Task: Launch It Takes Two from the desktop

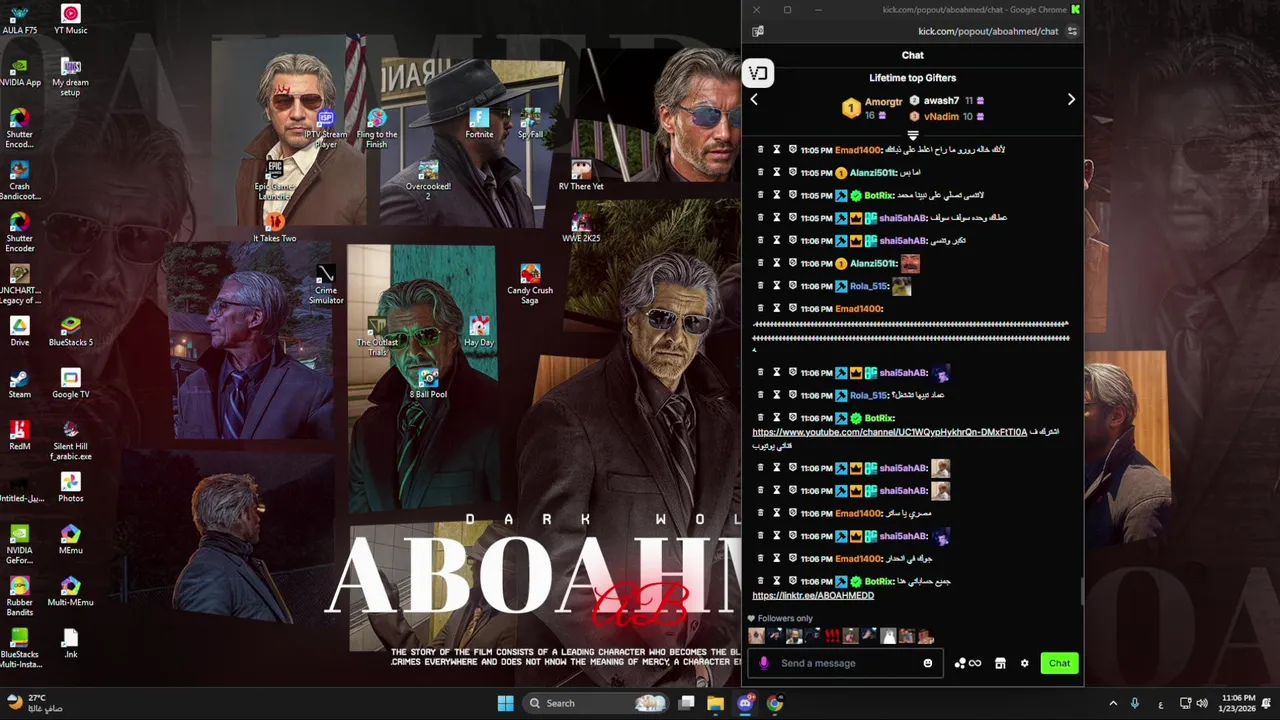Action: tap(274, 228)
